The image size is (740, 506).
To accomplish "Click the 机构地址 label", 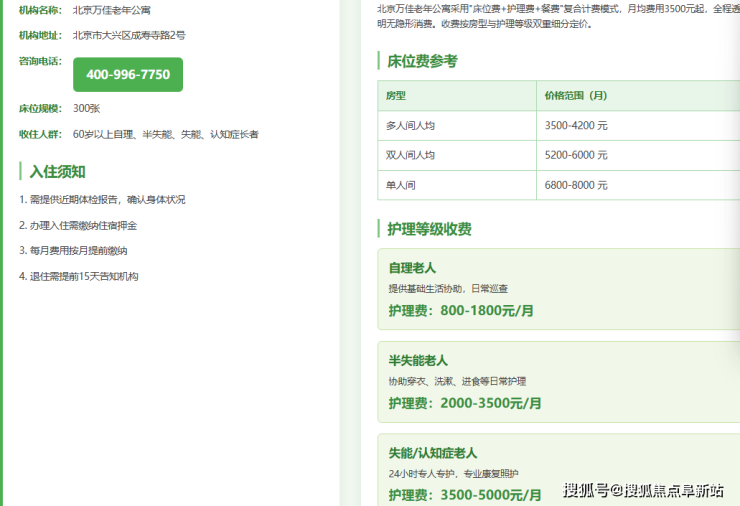I will (x=40, y=35).
